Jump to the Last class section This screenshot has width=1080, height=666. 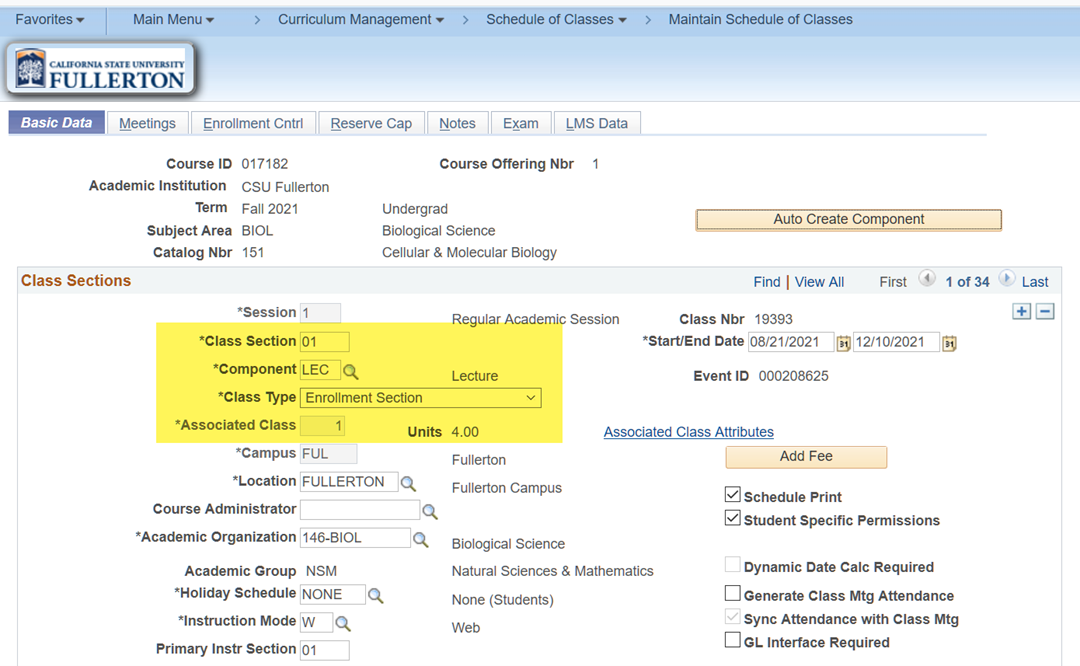tap(1035, 282)
